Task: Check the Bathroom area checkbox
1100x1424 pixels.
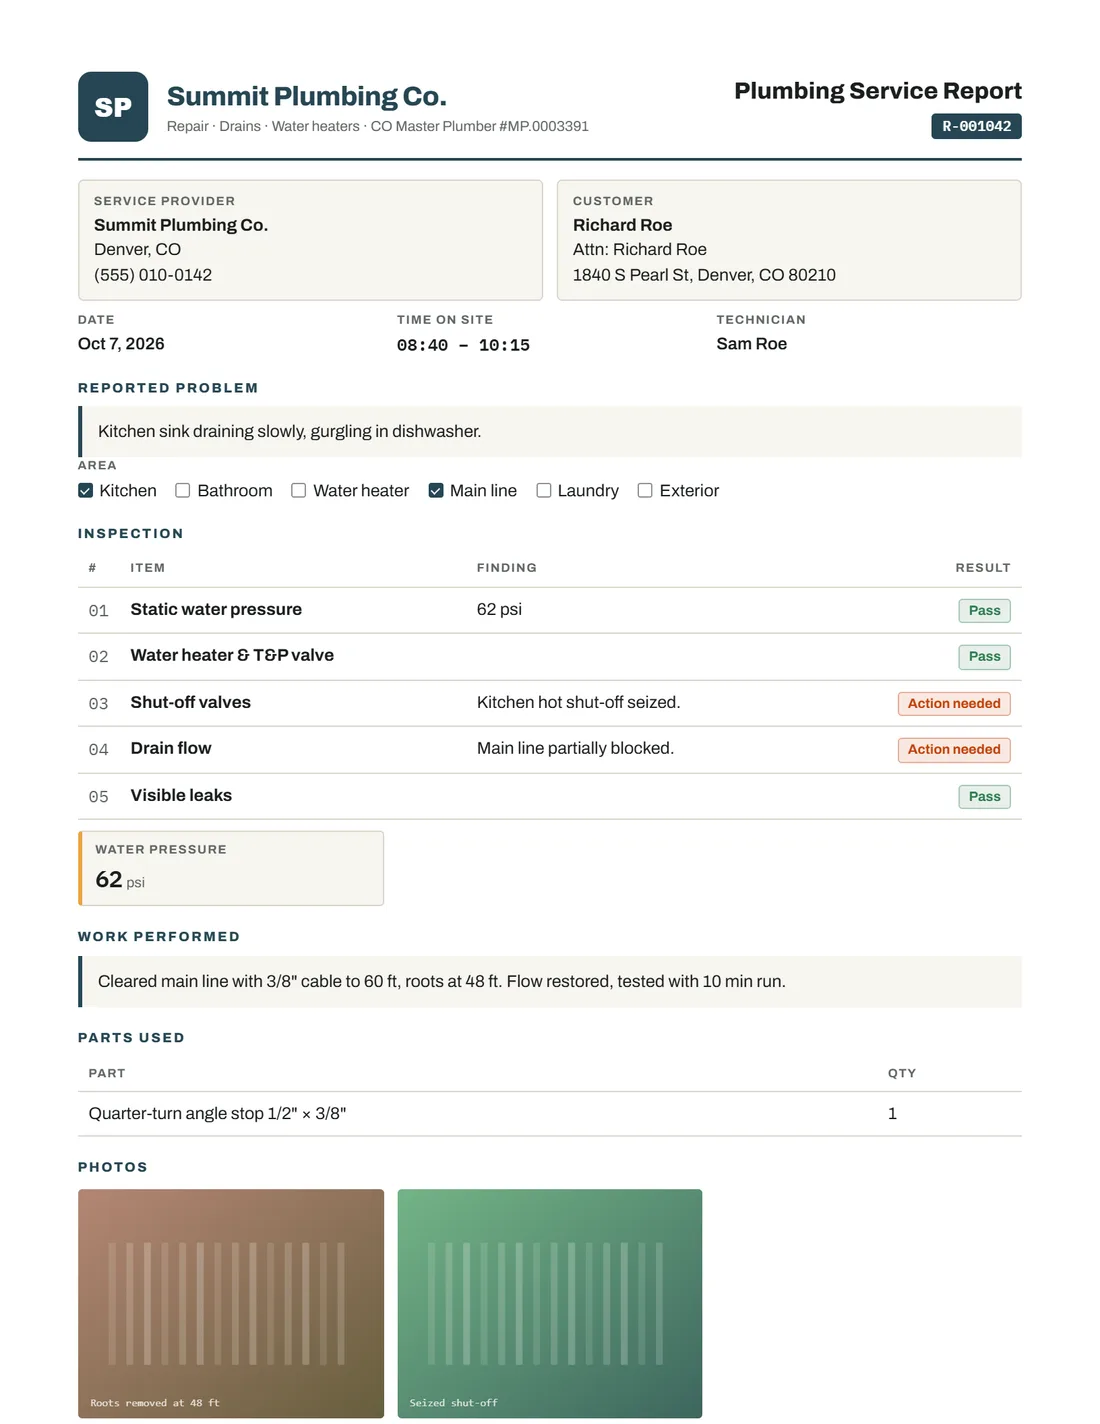Action: pos(183,491)
